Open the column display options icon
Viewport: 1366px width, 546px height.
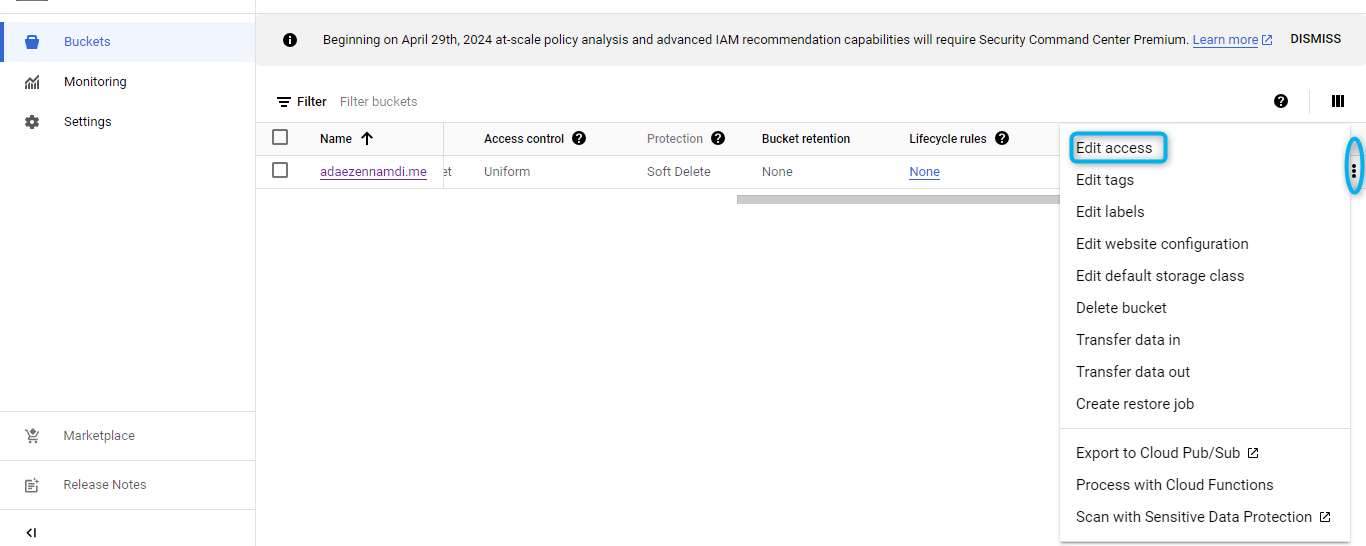pyautogui.click(x=1338, y=101)
